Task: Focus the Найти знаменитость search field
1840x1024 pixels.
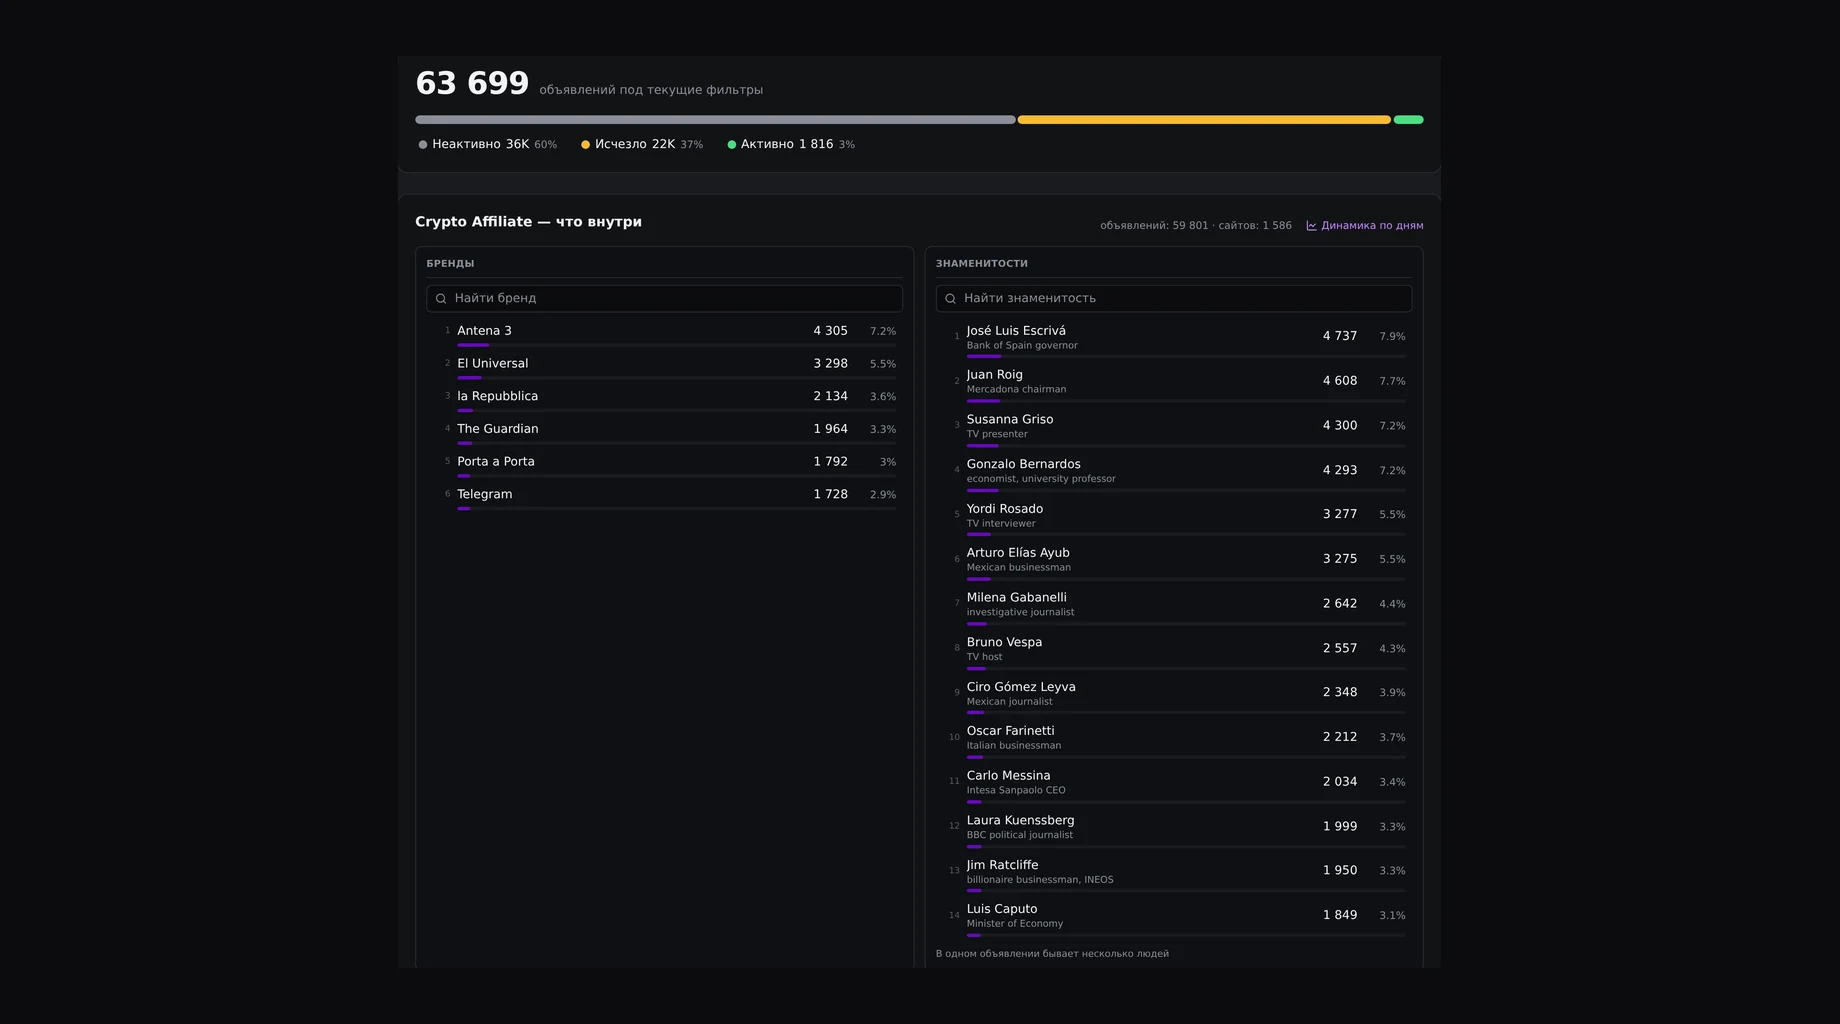Action: (x=1173, y=298)
